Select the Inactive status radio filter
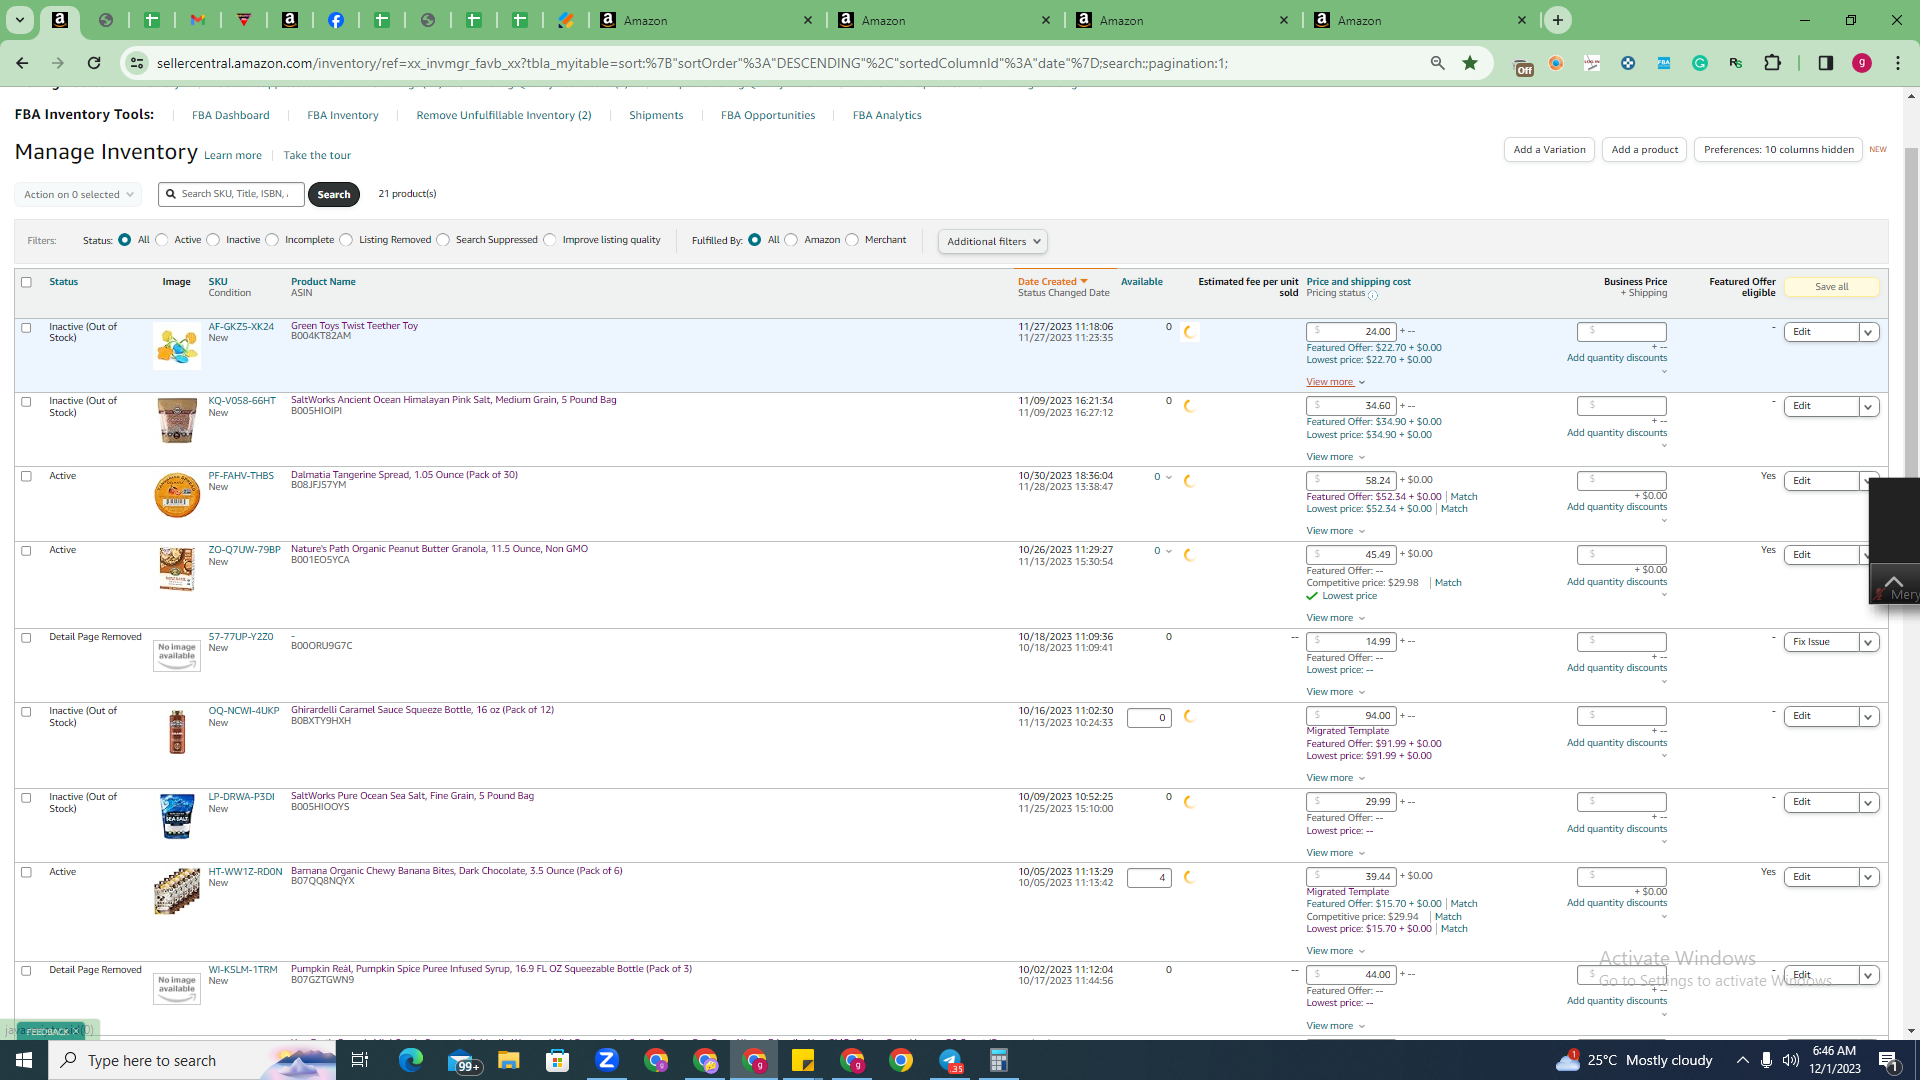 click(213, 240)
